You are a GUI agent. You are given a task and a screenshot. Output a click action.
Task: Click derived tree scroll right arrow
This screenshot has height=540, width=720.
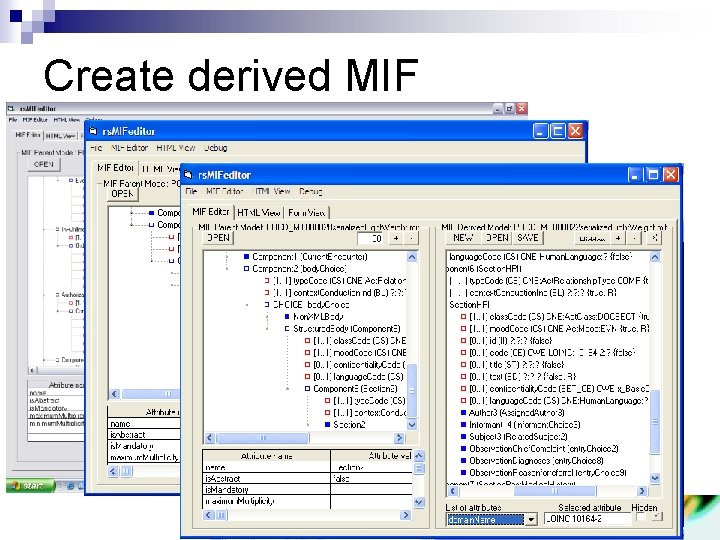pos(641,491)
